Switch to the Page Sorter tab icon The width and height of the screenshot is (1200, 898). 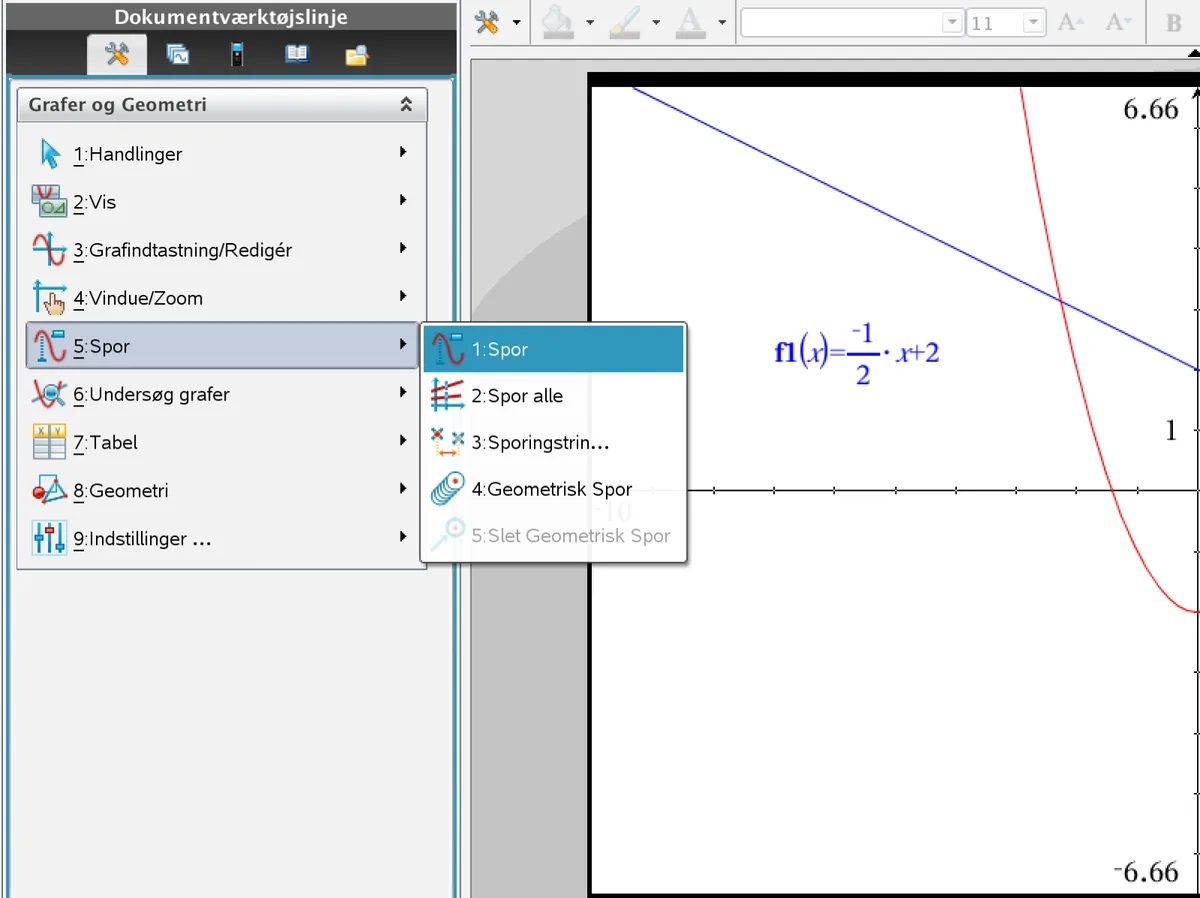[x=178, y=55]
